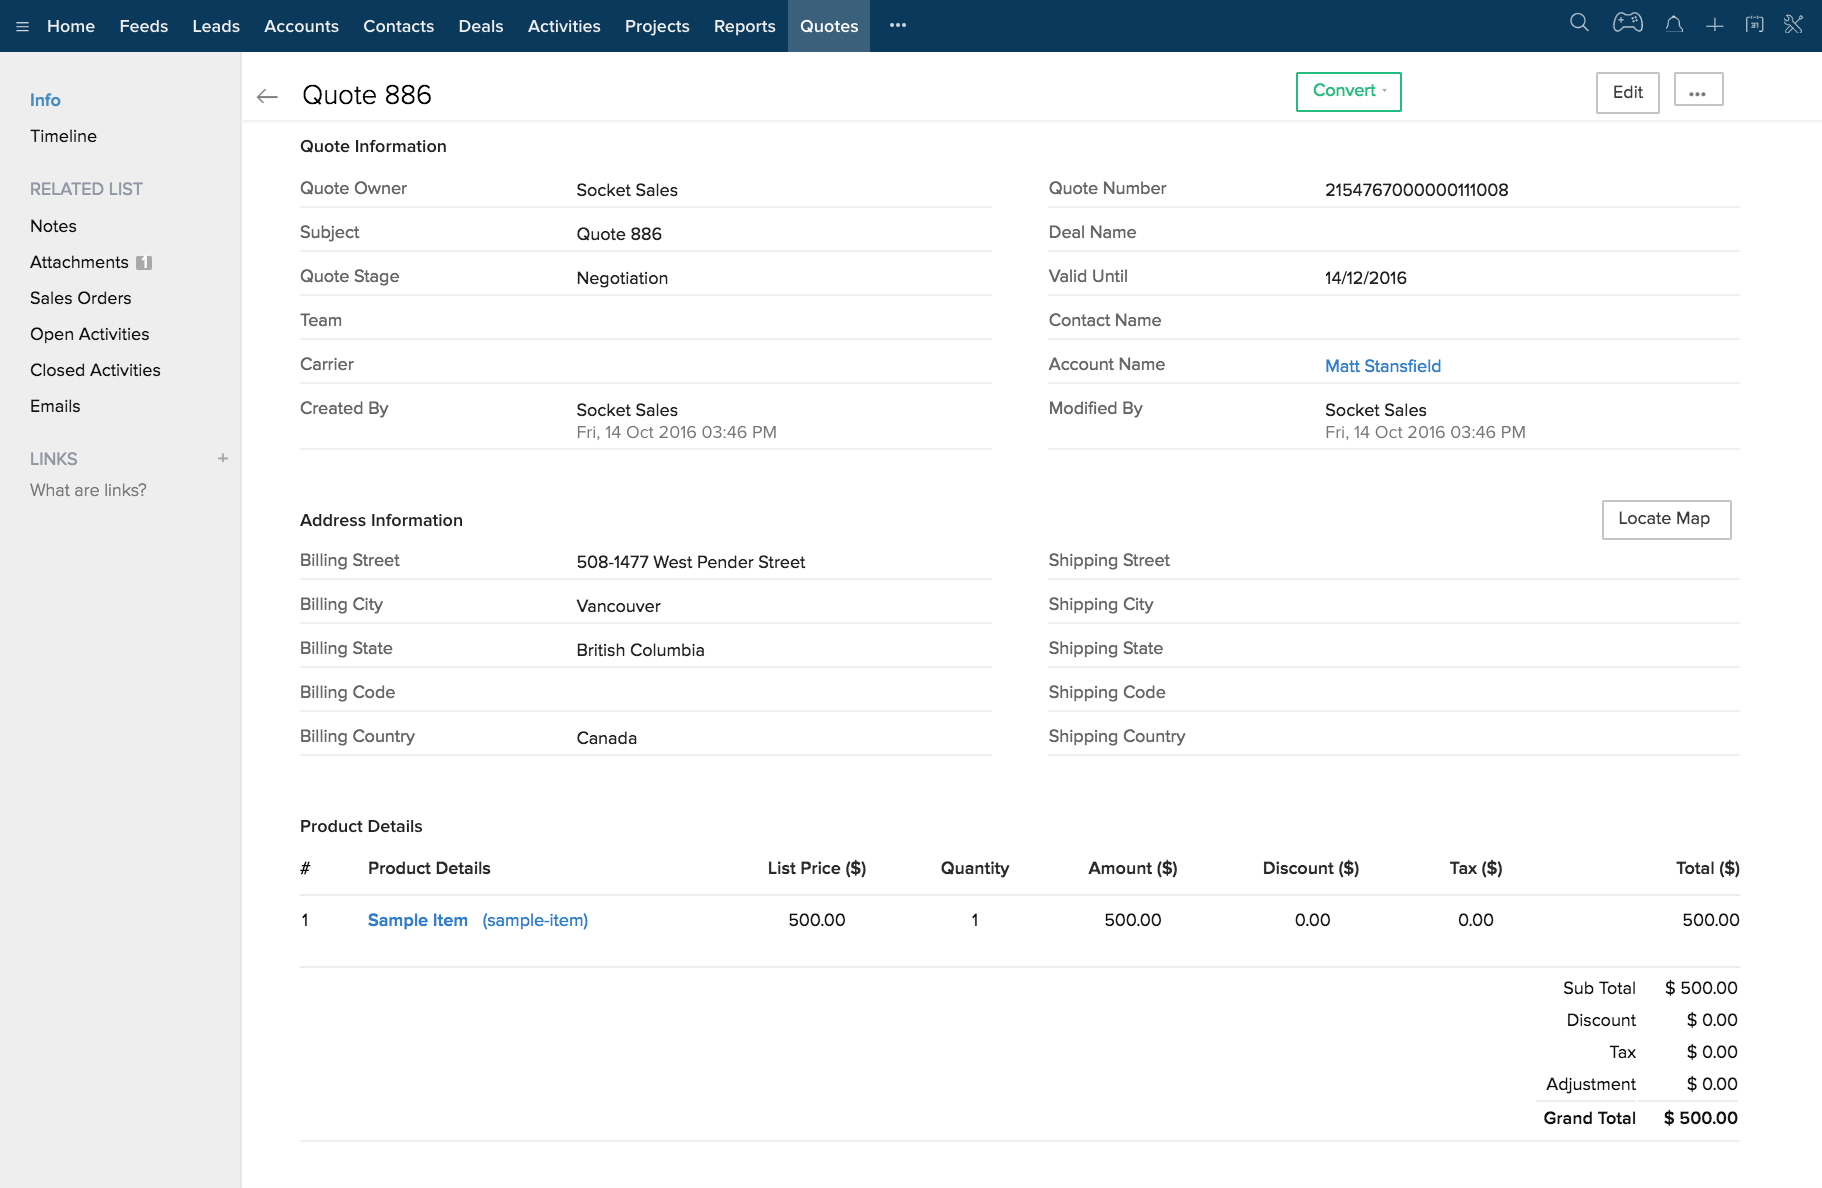Open the Accounts tab
The width and height of the screenshot is (1822, 1188).
[x=301, y=26]
